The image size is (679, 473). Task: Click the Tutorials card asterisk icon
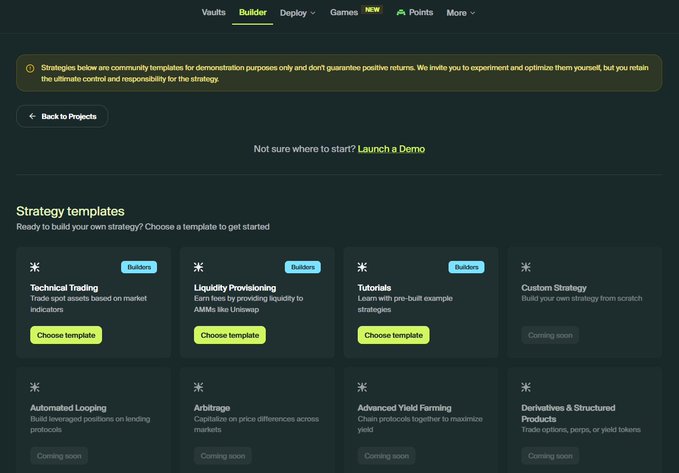(x=362, y=267)
